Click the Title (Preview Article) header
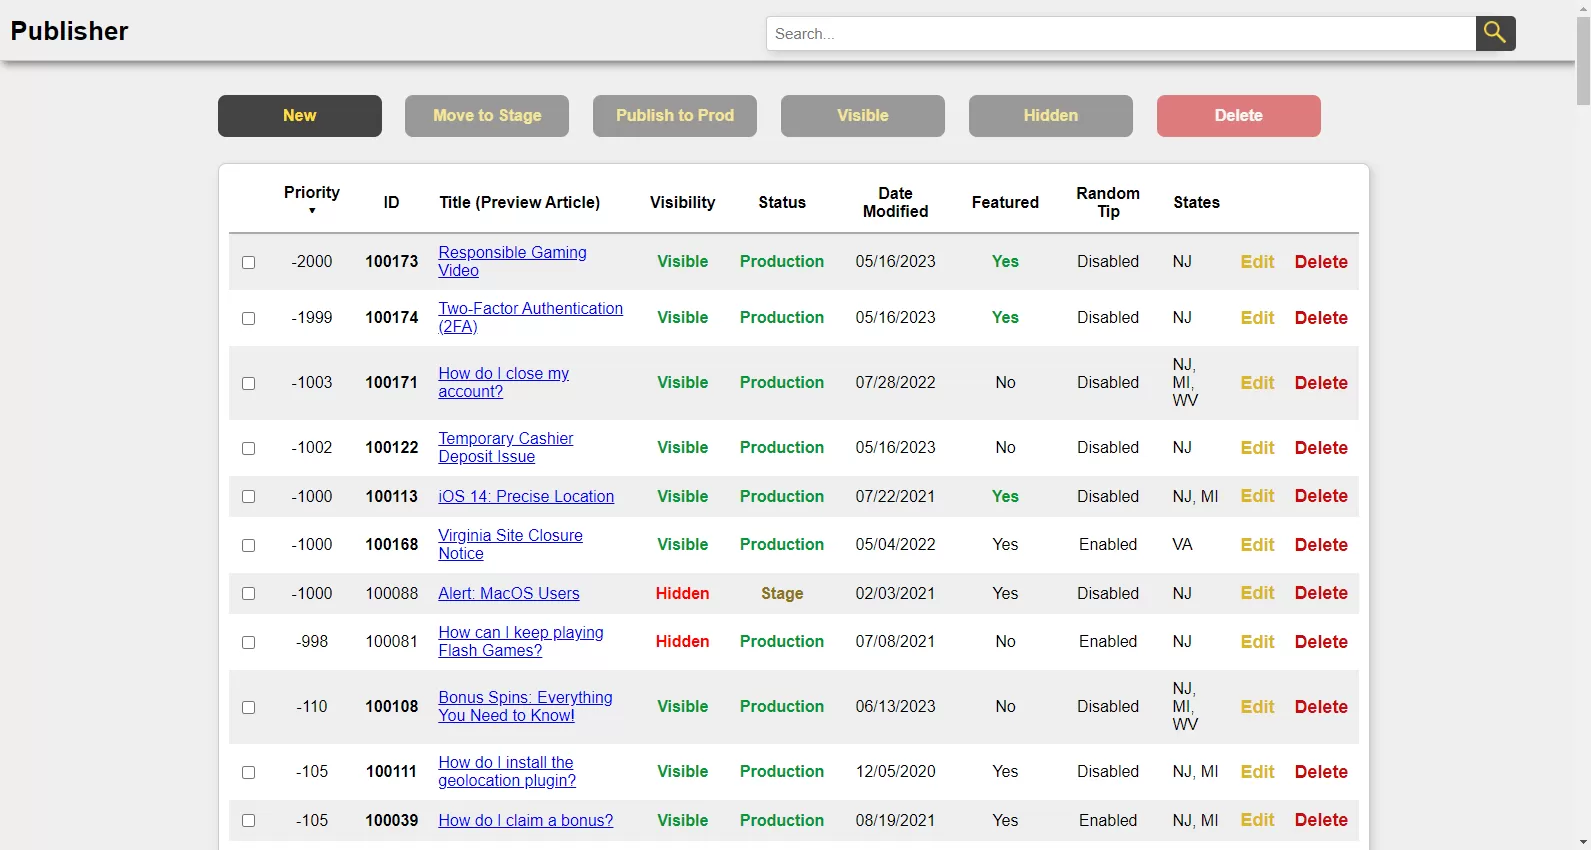Image resolution: width=1591 pixels, height=850 pixels. (519, 202)
